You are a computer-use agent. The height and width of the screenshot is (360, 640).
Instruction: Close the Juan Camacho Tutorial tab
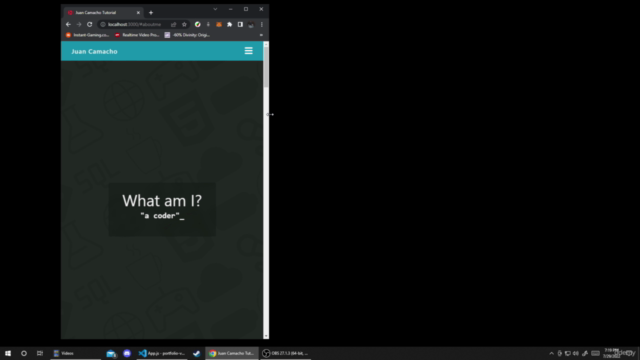pos(138,13)
